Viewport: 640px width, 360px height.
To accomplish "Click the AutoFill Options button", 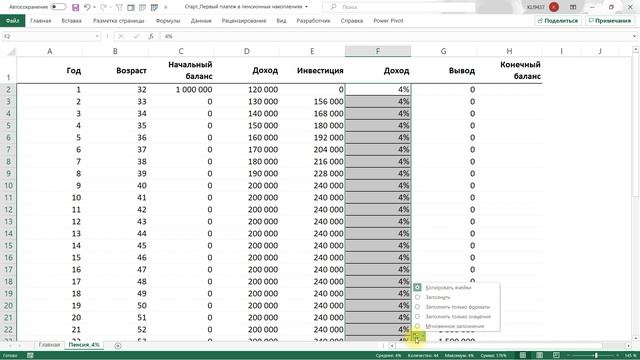I will [x=418, y=336].
